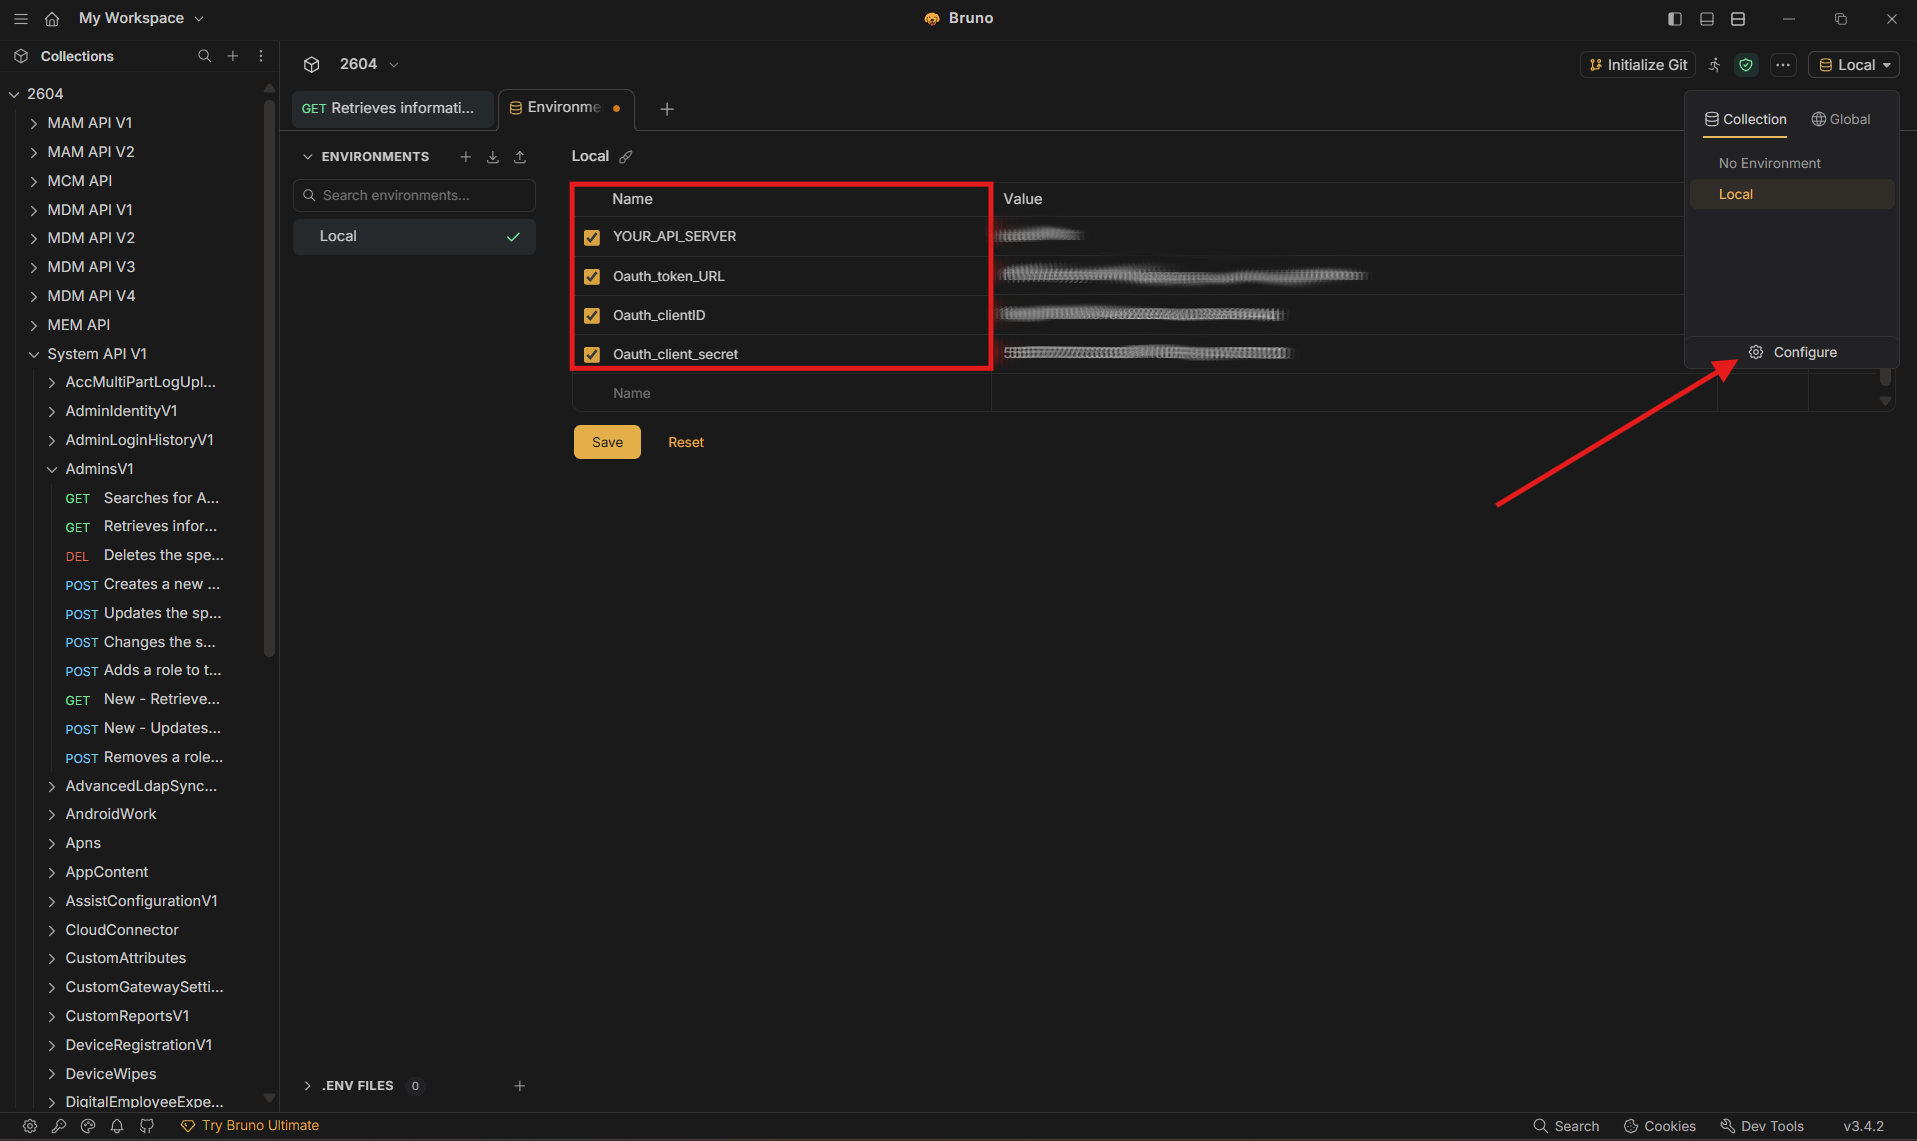The image size is (1917, 1141).
Task: Add a new collection with the plus icon
Action: [233, 56]
